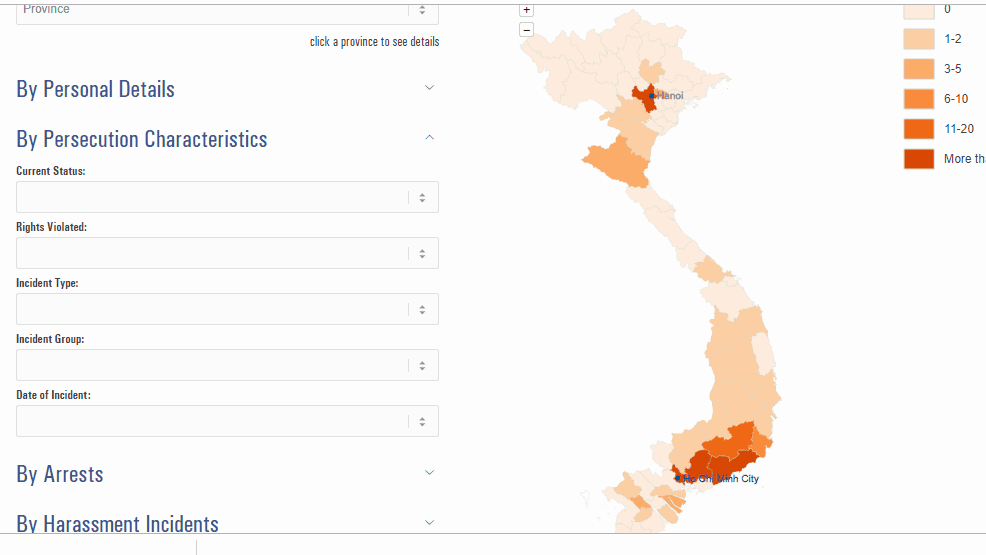Zoom out on the Vietnam map
986x555 pixels.
(x=527, y=29)
